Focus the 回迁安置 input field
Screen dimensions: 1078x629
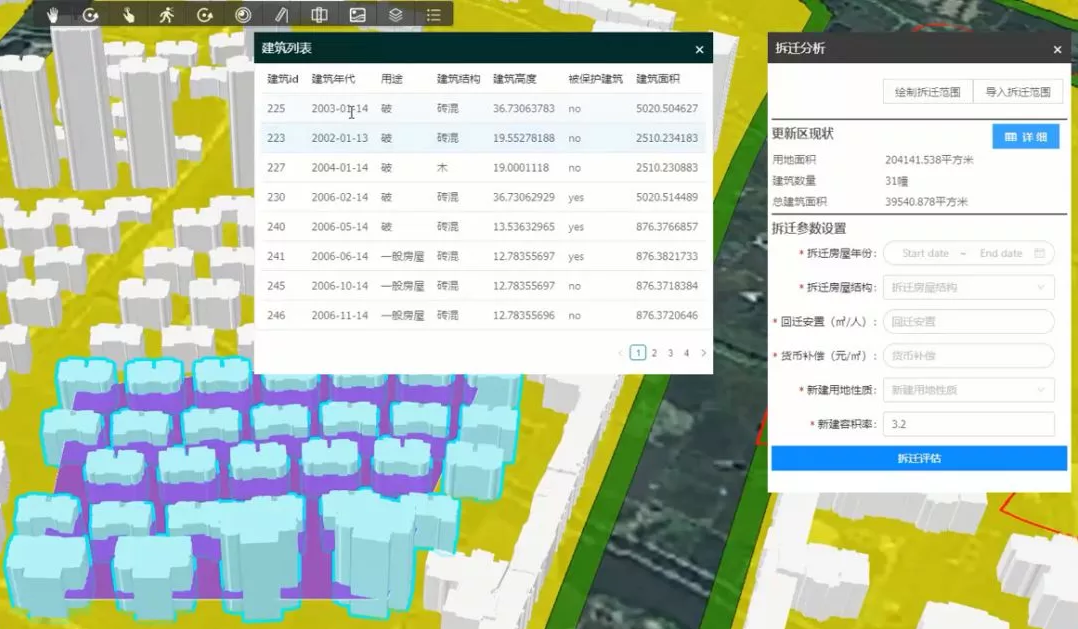(x=968, y=321)
